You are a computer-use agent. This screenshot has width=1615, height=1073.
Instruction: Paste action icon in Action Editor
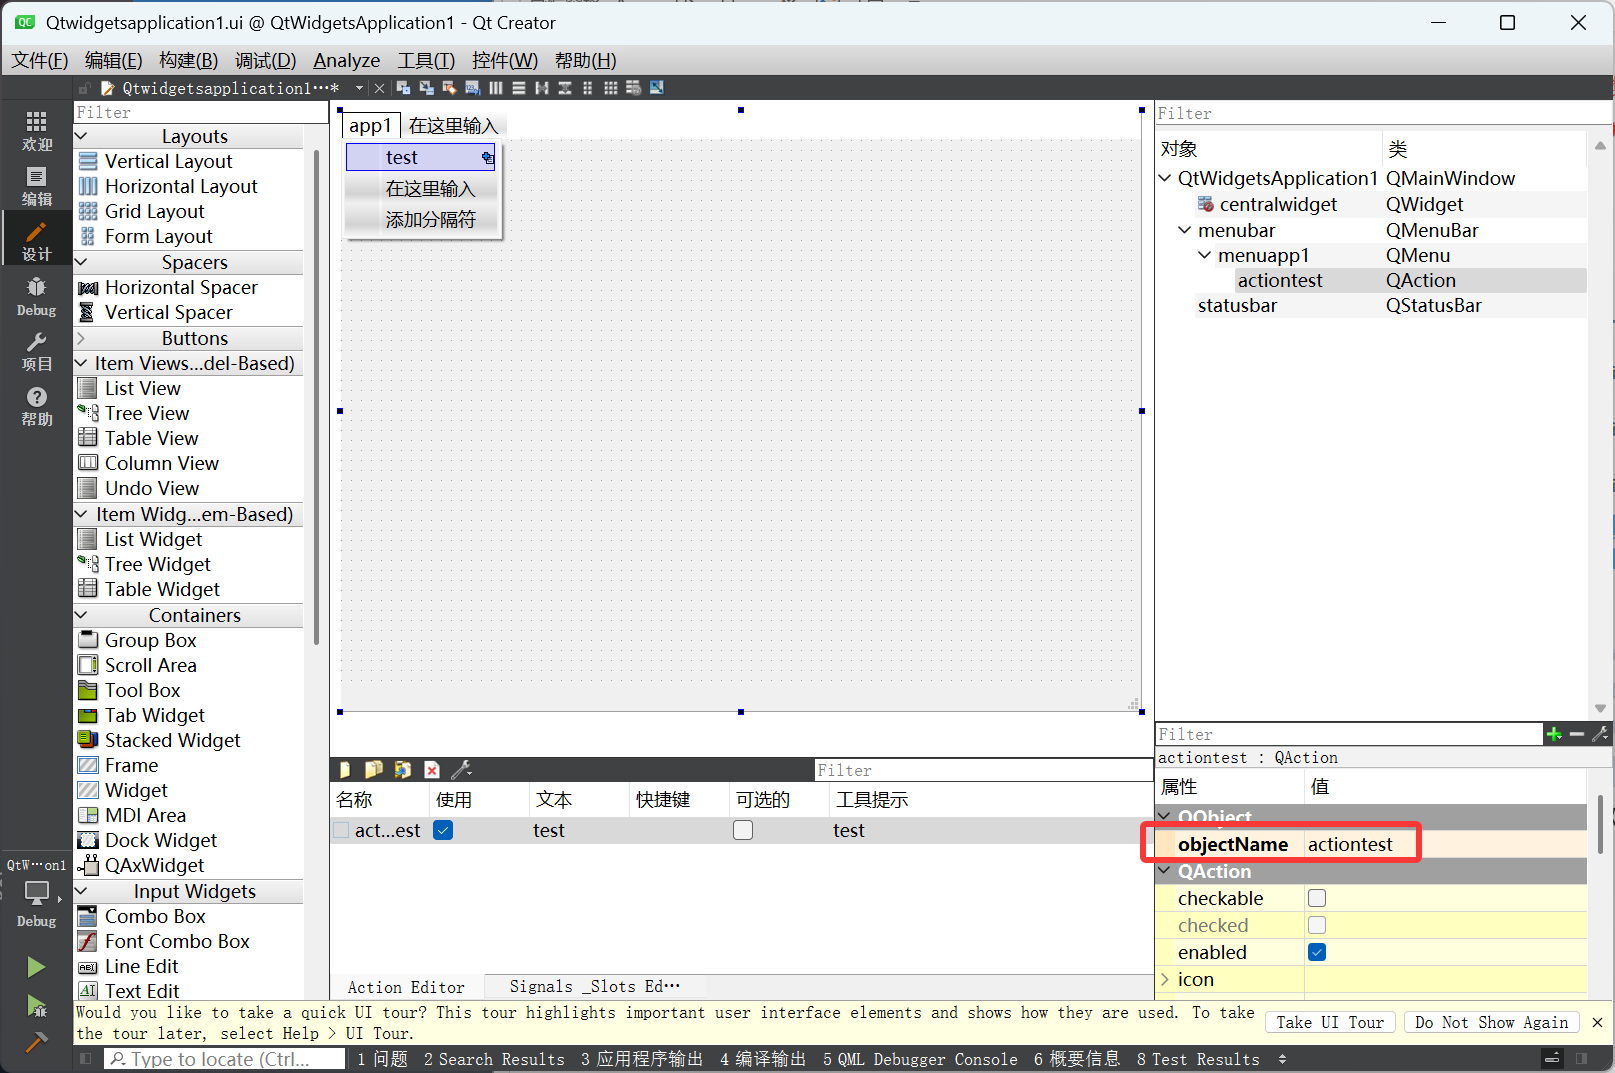coord(403,770)
